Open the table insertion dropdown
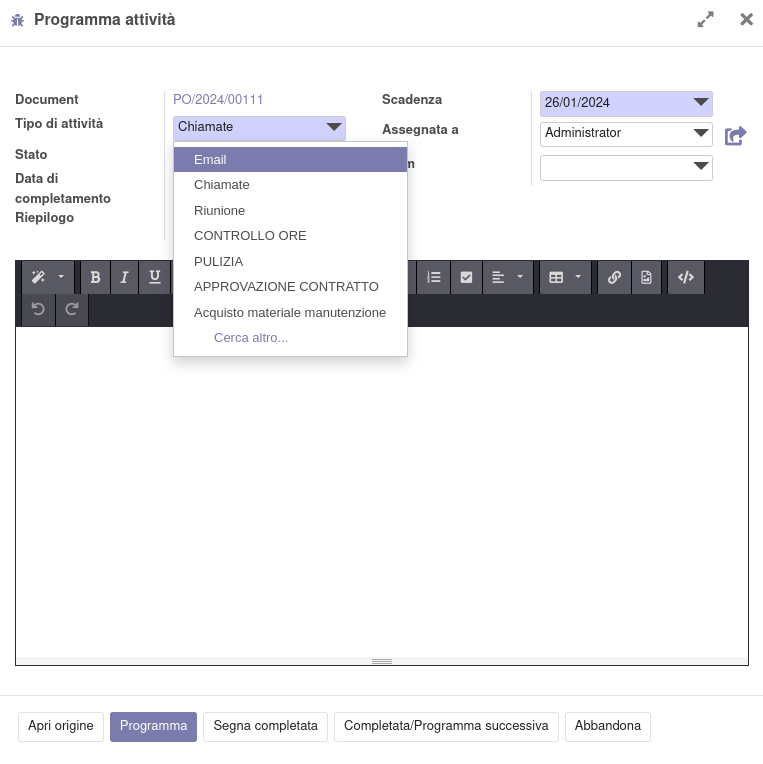Screen dimensions: 763x764 pyautogui.click(x=565, y=278)
